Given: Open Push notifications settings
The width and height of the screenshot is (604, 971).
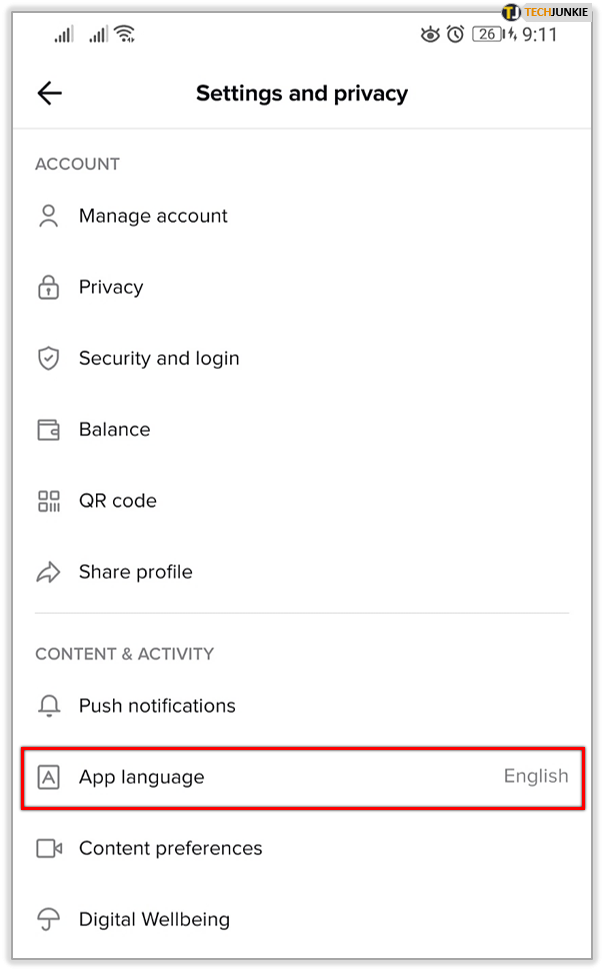Looking at the screenshot, I should 157,706.
